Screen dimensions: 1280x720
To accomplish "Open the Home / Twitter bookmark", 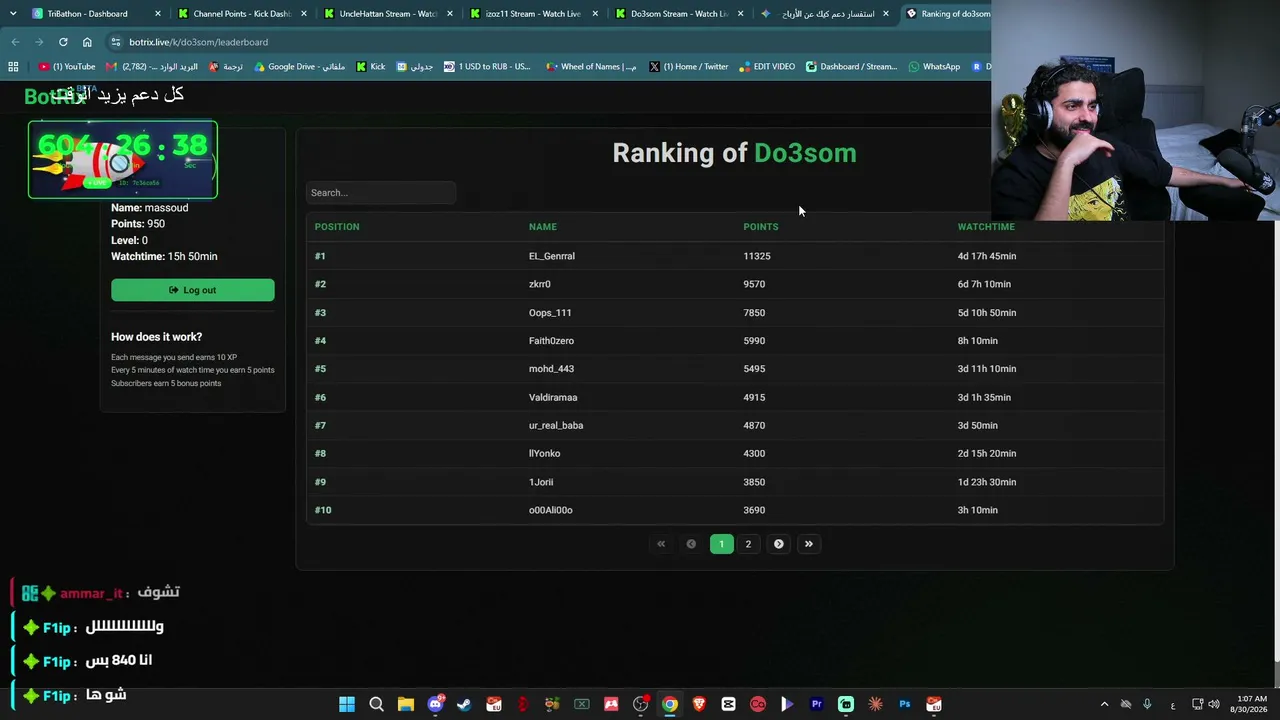I will coord(689,67).
